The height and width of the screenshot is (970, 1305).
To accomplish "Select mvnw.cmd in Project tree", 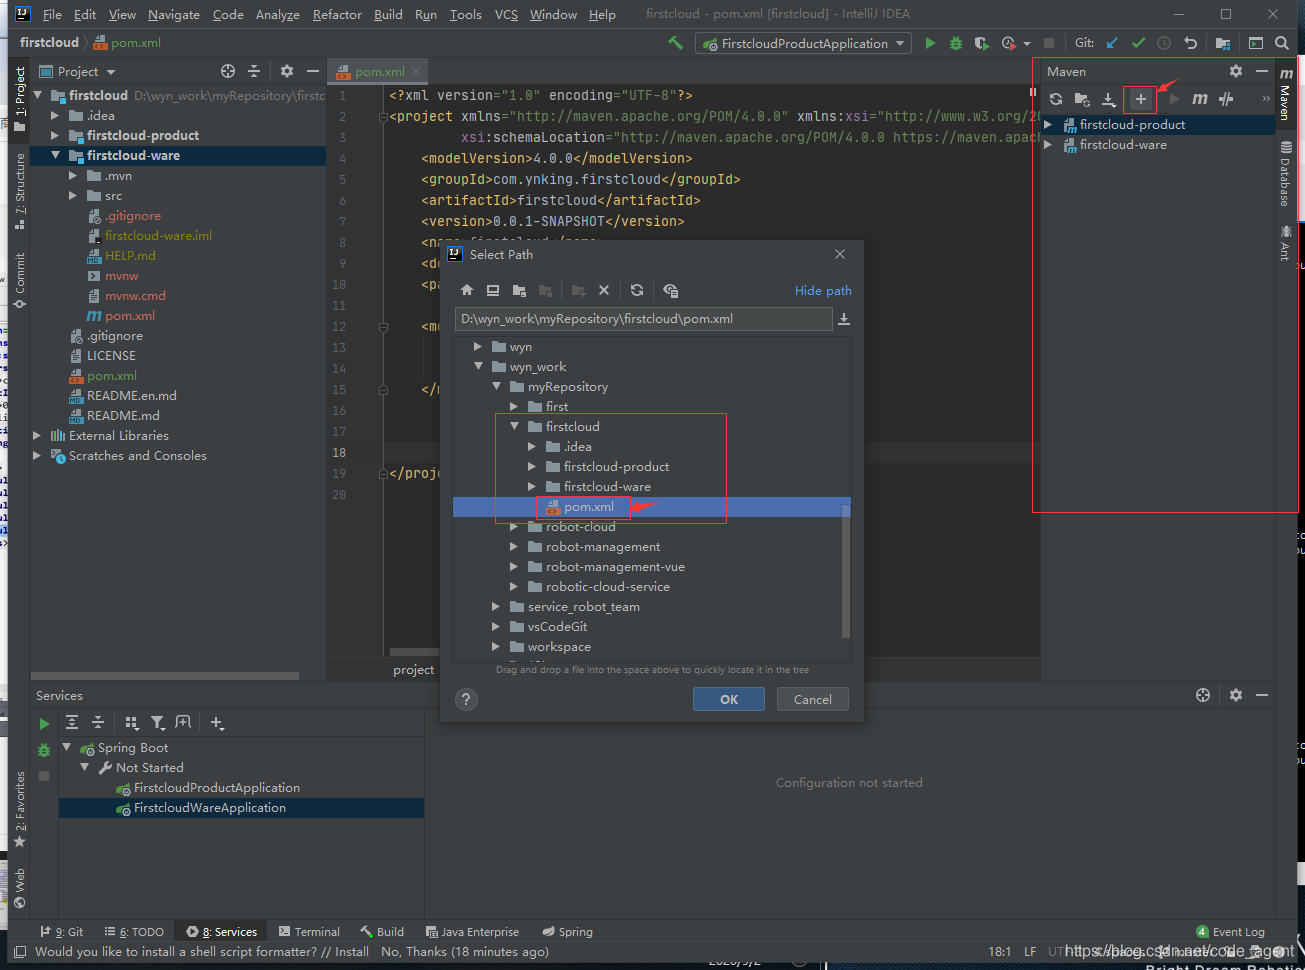I will [x=135, y=295].
